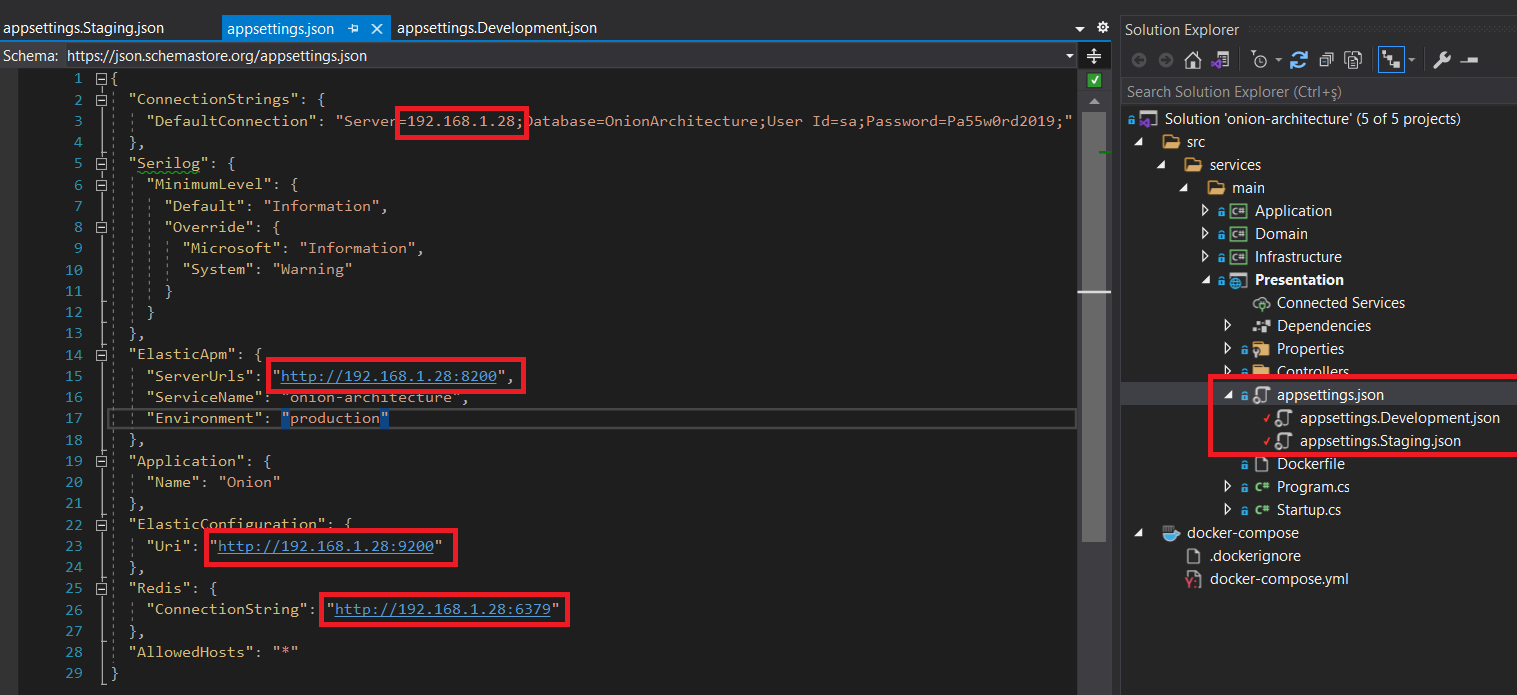The width and height of the screenshot is (1517, 695).
Task: Select appsettings.Staging.json in Solution Explorer
Action: pos(1380,441)
